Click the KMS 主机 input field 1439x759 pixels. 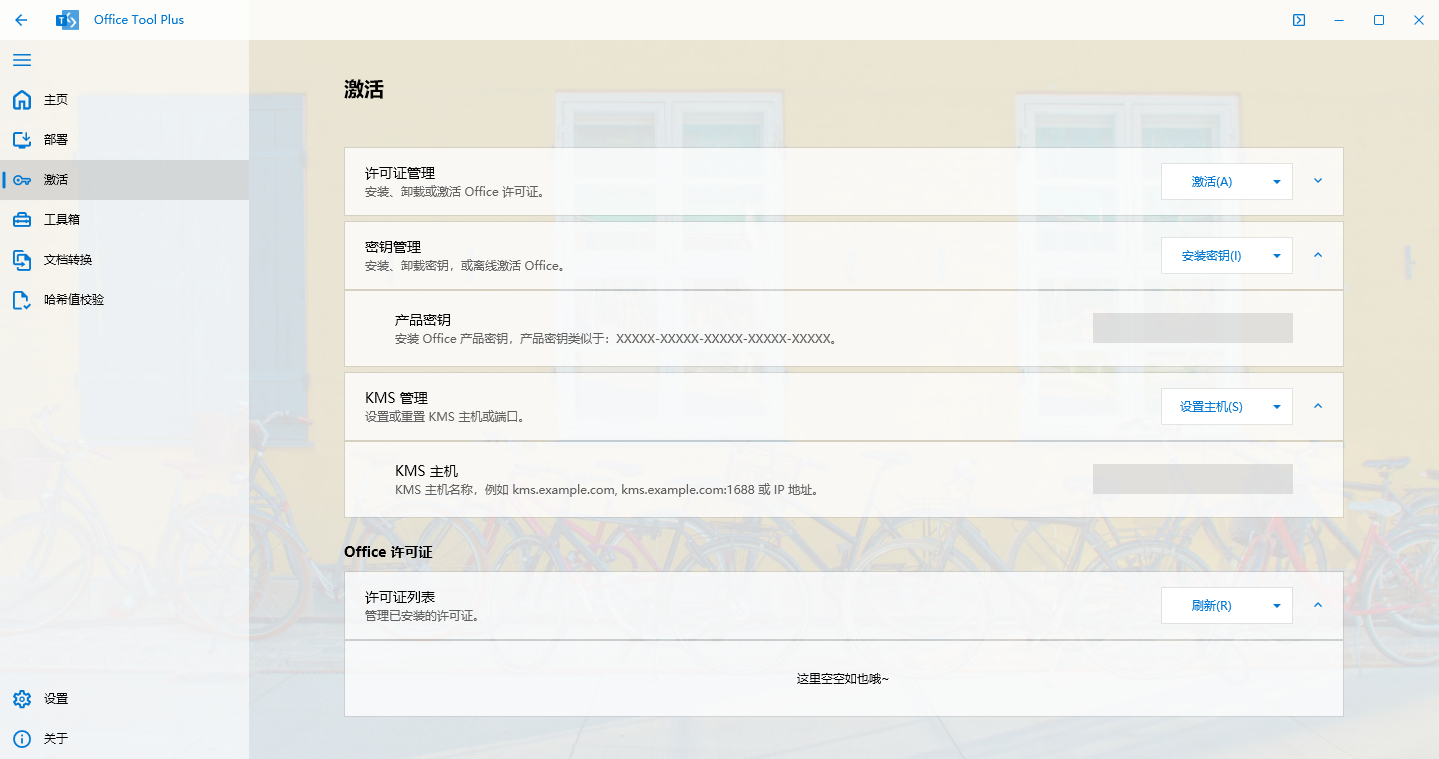(x=1193, y=479)
